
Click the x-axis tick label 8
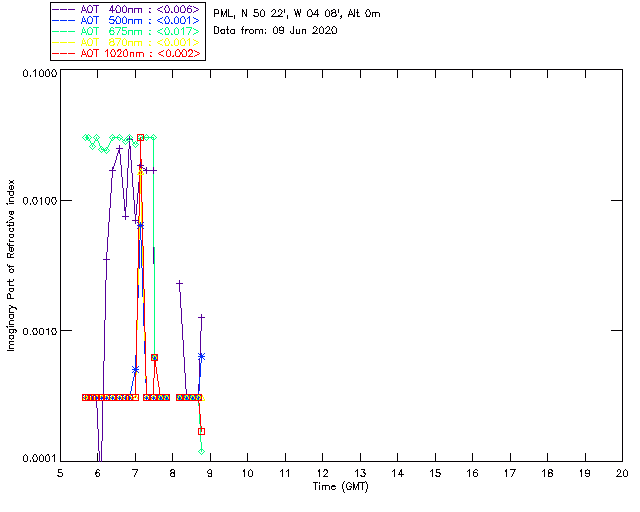pyautogui.click(x=173, y=473)
